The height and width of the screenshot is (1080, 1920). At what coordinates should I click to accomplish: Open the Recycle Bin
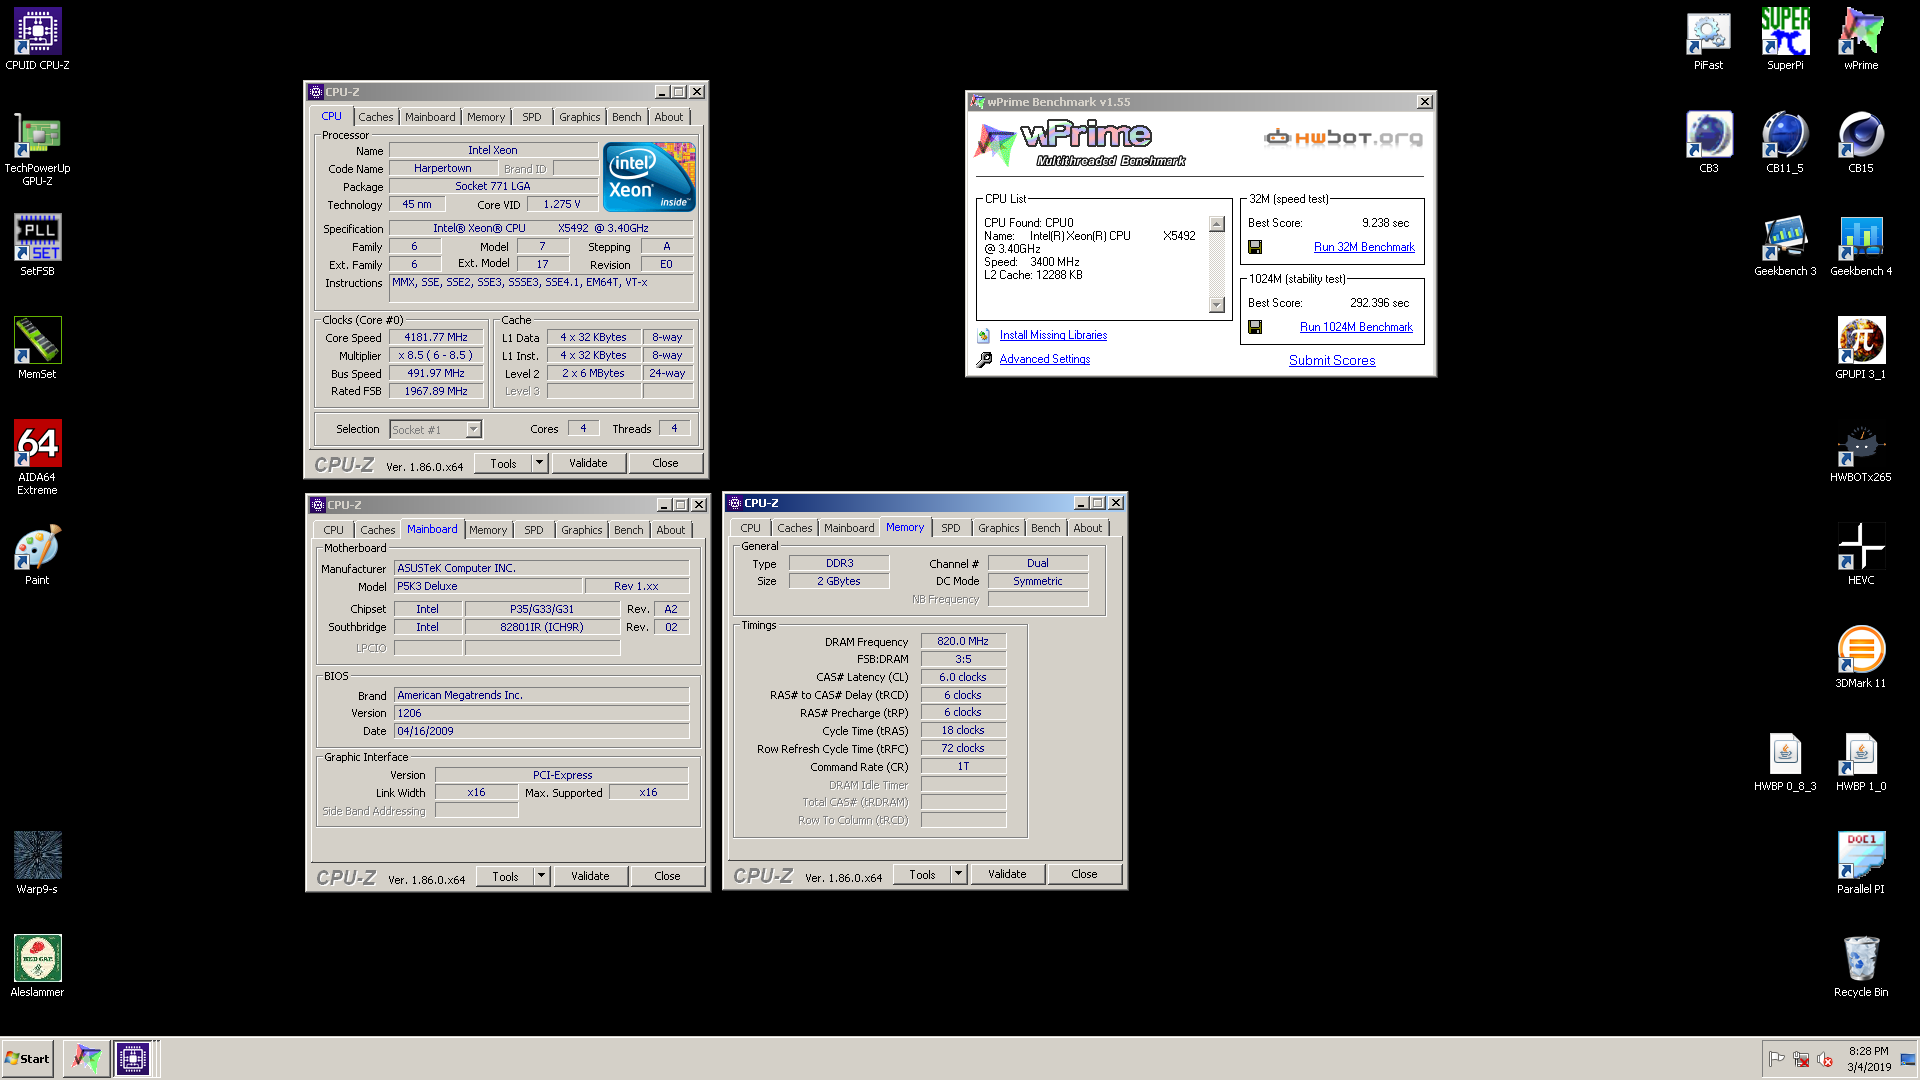[x=1861, y=967]
